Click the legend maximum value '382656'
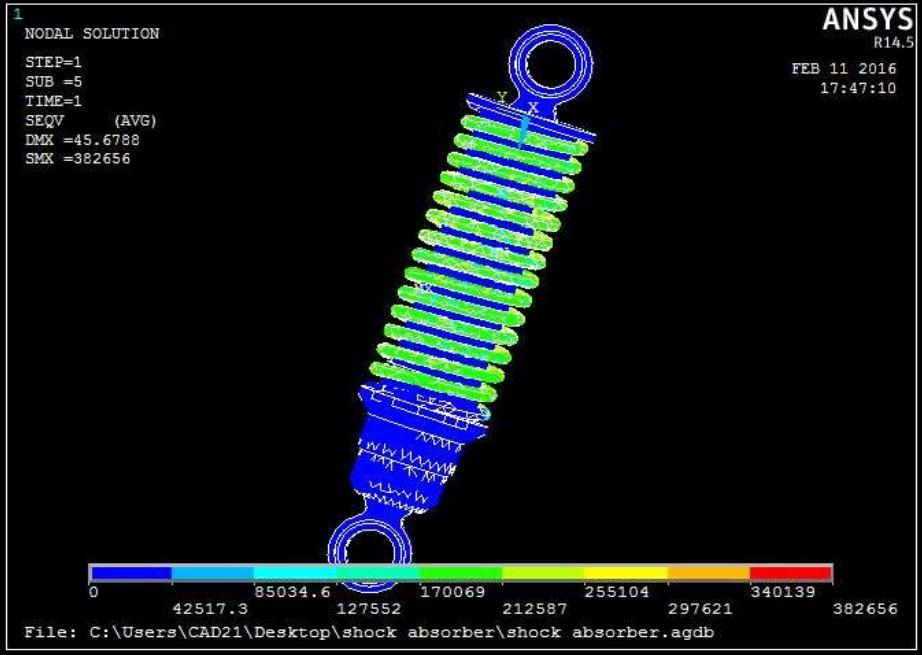 [x=865, y=609]
